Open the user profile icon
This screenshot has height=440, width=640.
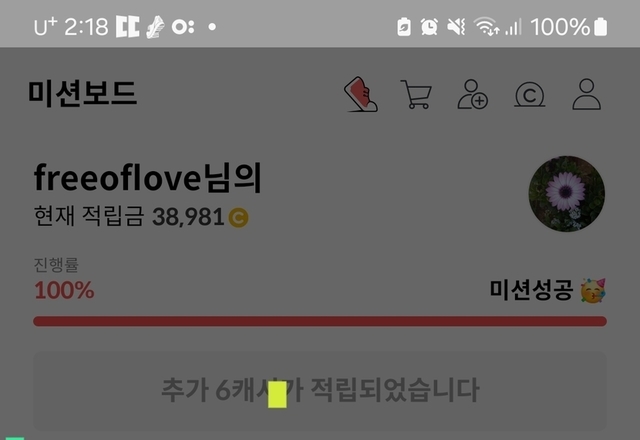(587, 94)
